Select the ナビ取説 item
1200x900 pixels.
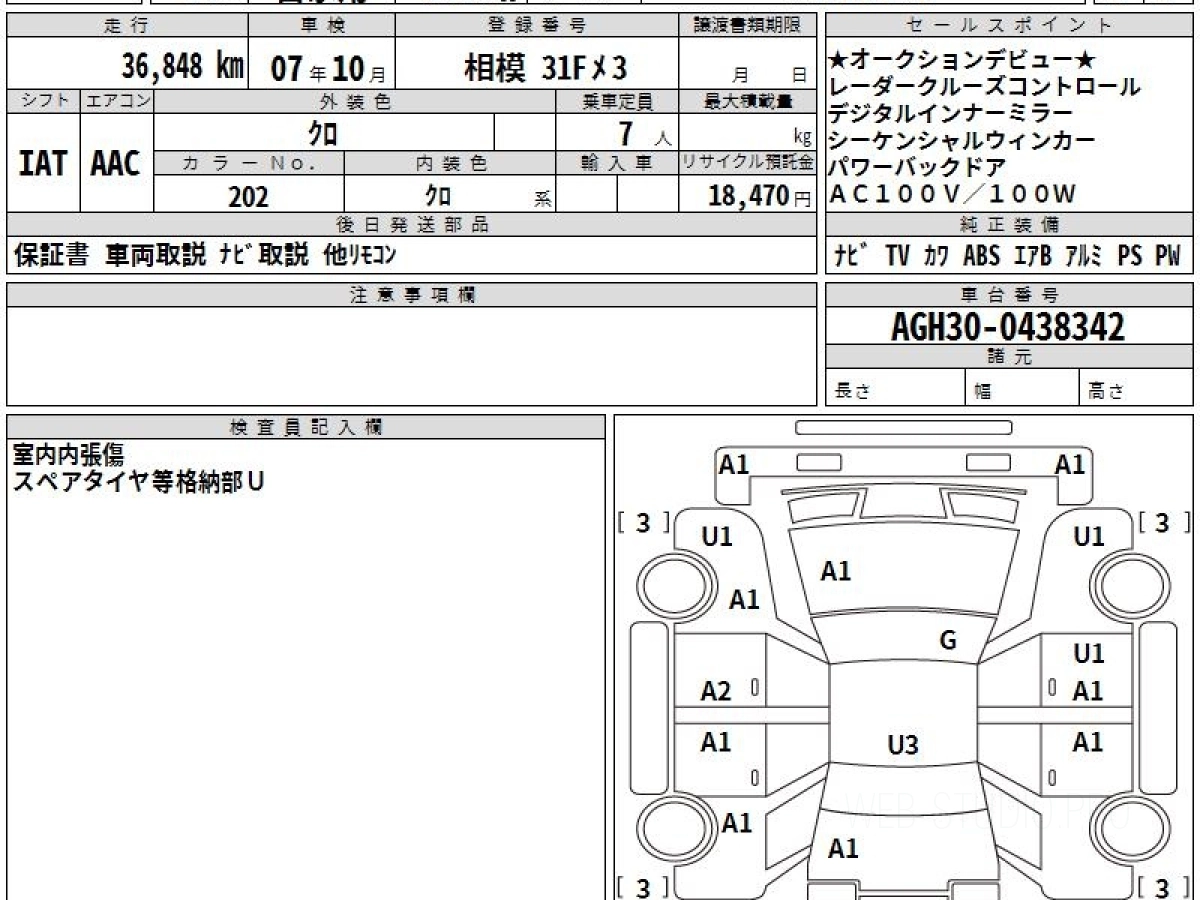(264, 255)
